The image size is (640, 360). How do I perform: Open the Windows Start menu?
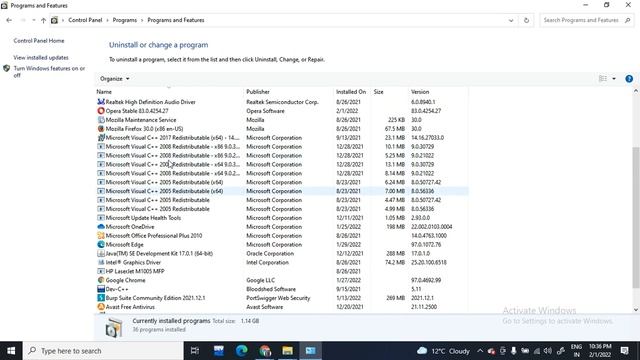11,351
